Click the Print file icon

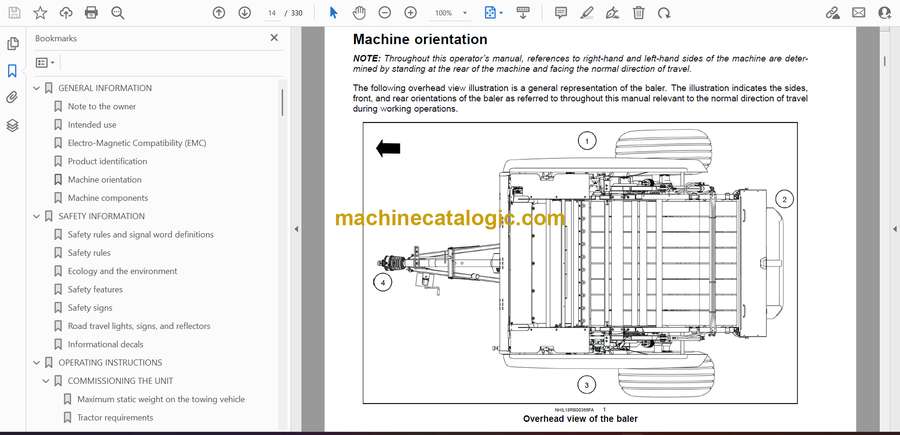click(x=92, y=13)
